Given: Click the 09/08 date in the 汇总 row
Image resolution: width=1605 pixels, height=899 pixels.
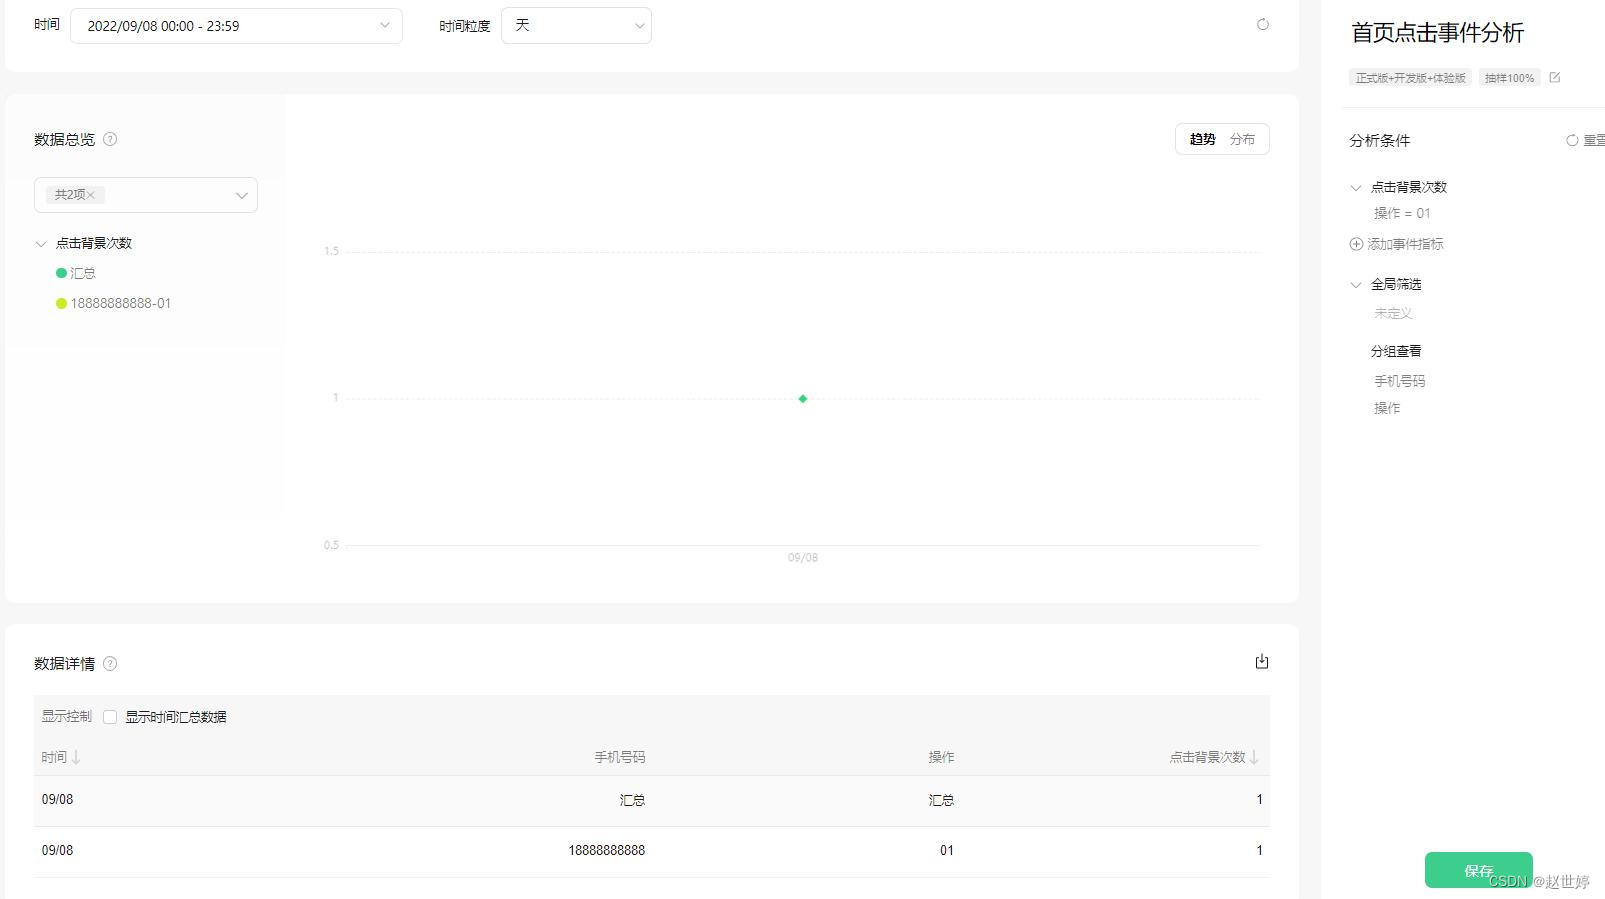Looking at the screenshot, I should click(57, 800).
